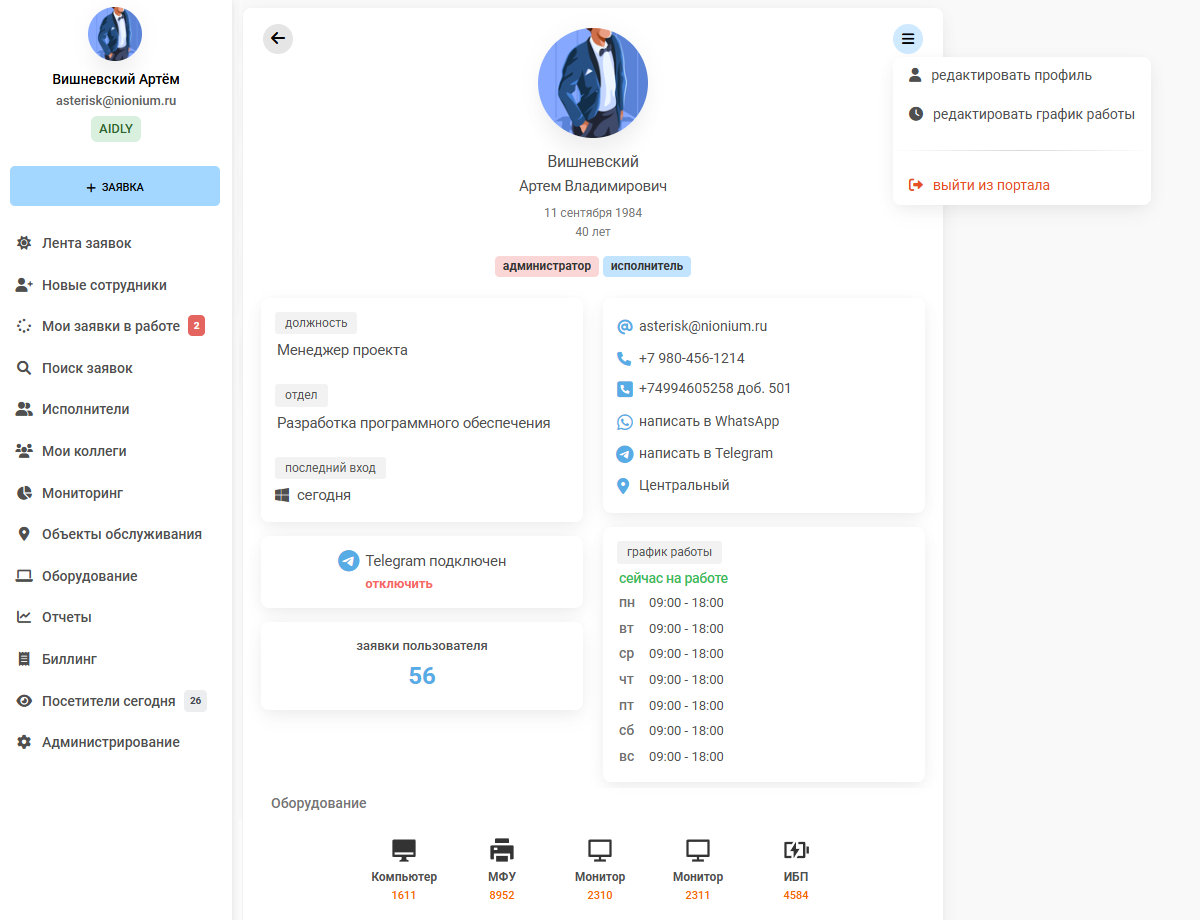Open 'Лента заявок' in sidebar

click(x=86, y=243)
